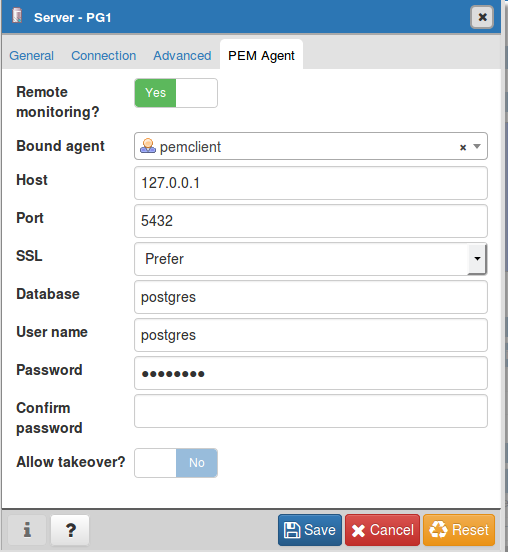Click the pemclient agent icon
The image size is (508, 552).
(148, 146)
